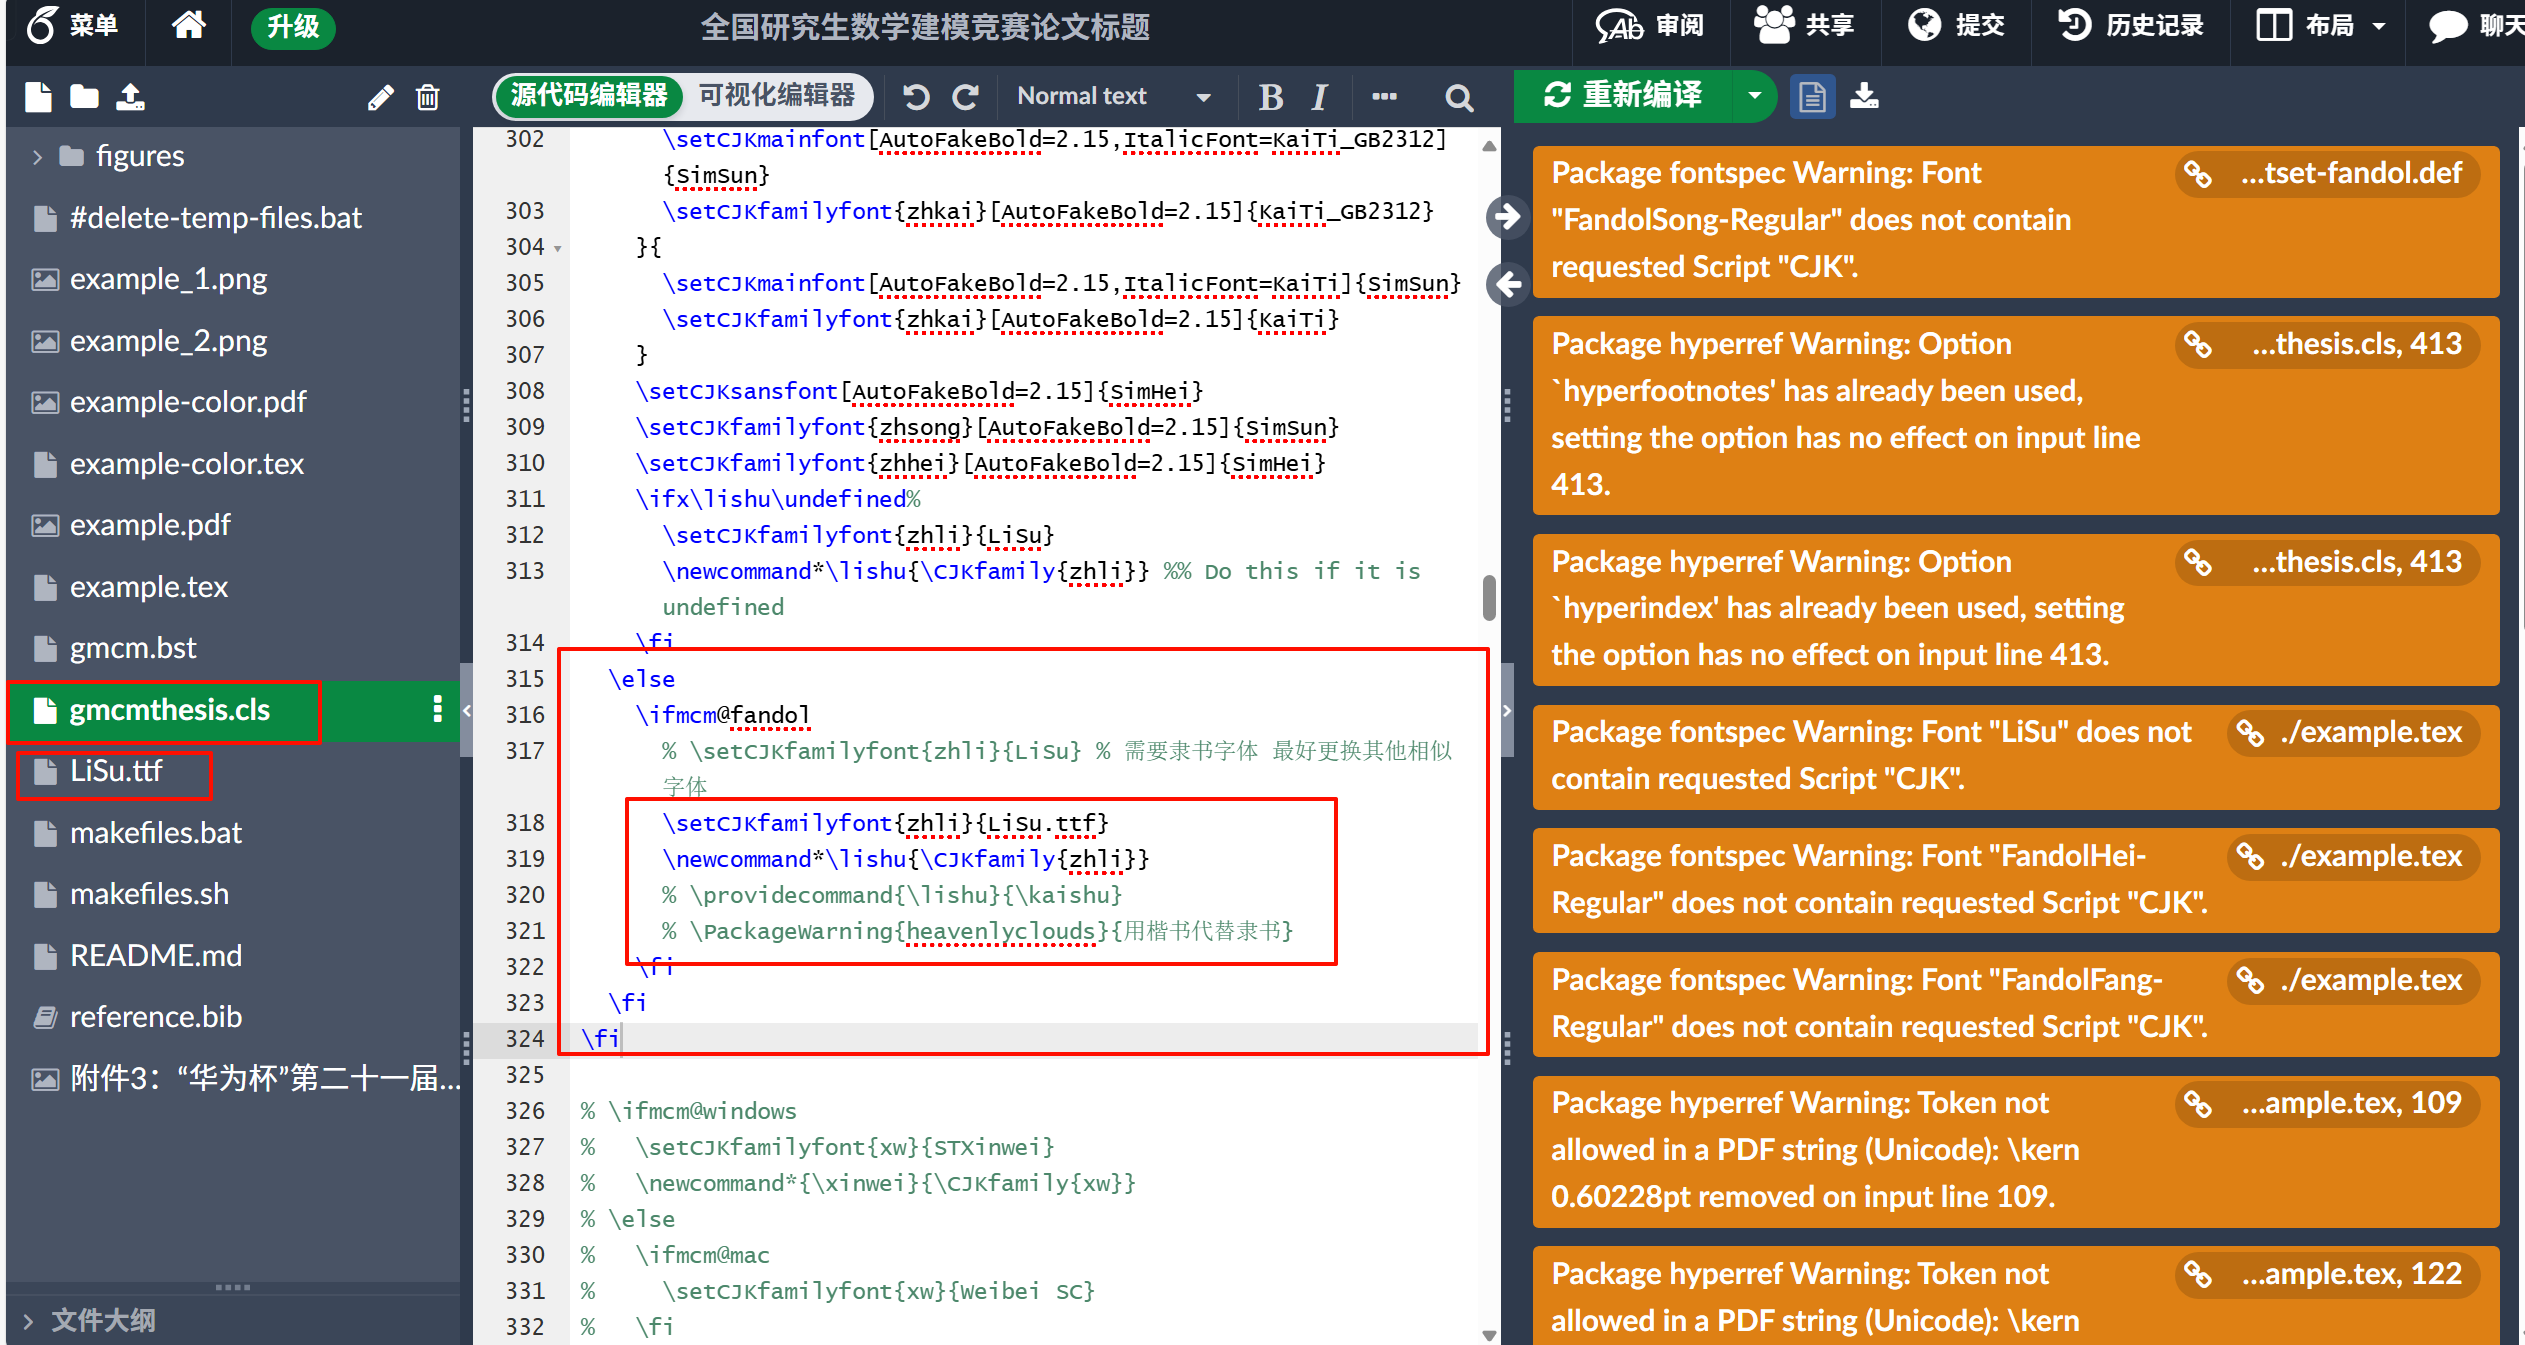The width and height of the screenshot is (2525, 1345).
Task: Click the green 升级 upgrade button
Action: pyautogui.click(x=292, y=26)
